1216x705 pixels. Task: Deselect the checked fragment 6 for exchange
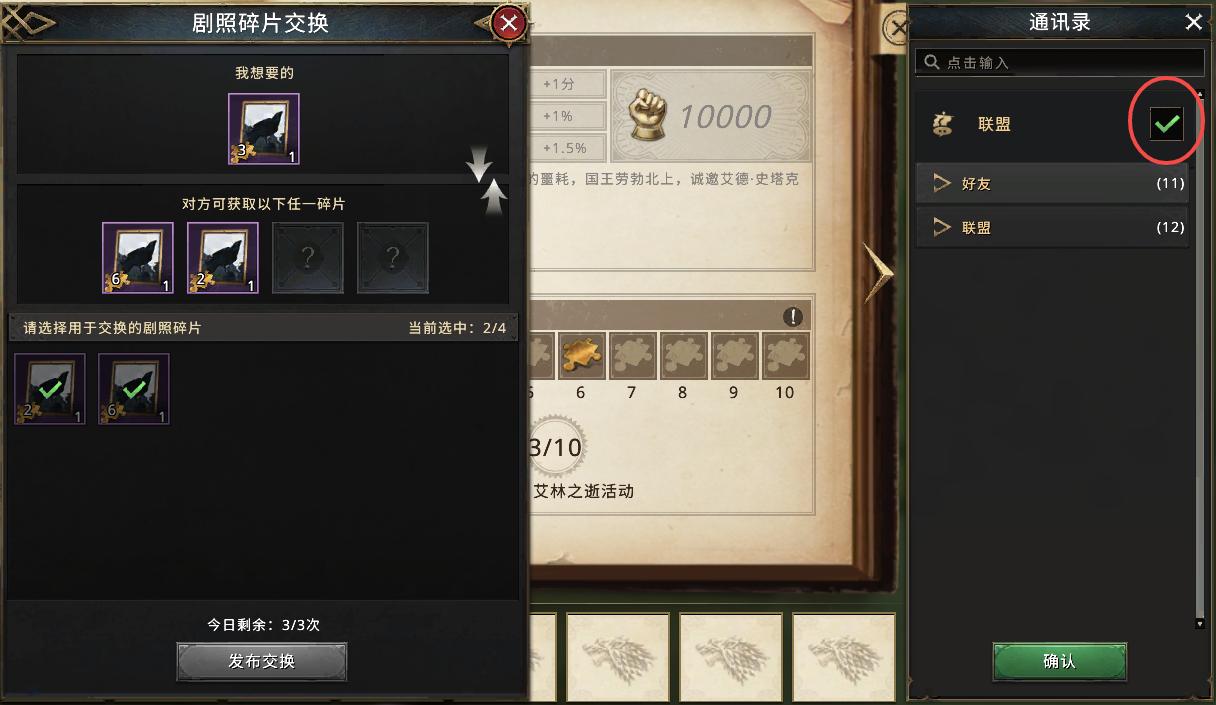tap(134, 389)
